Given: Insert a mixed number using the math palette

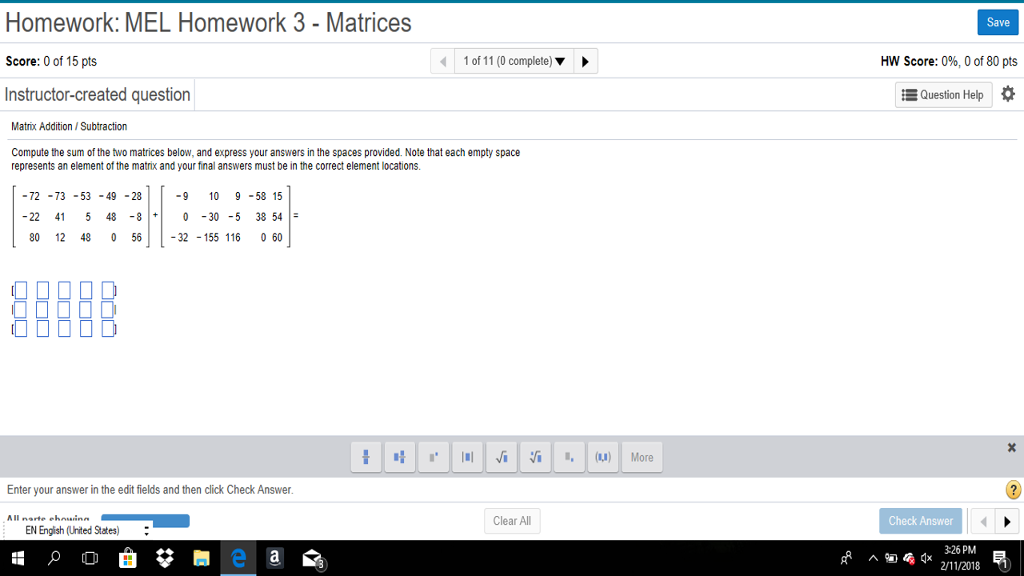Looking at the screenshot, I should point(399,457).
